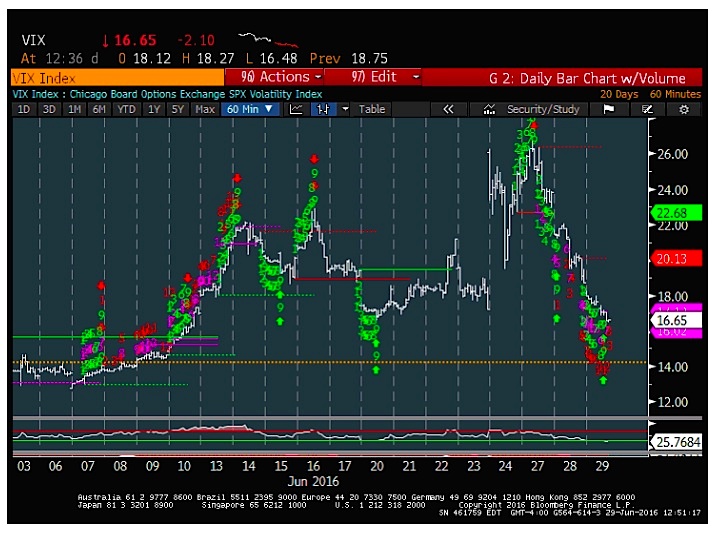
Task: Open chart settings gear icon
Action: click(x=684, y=109)
